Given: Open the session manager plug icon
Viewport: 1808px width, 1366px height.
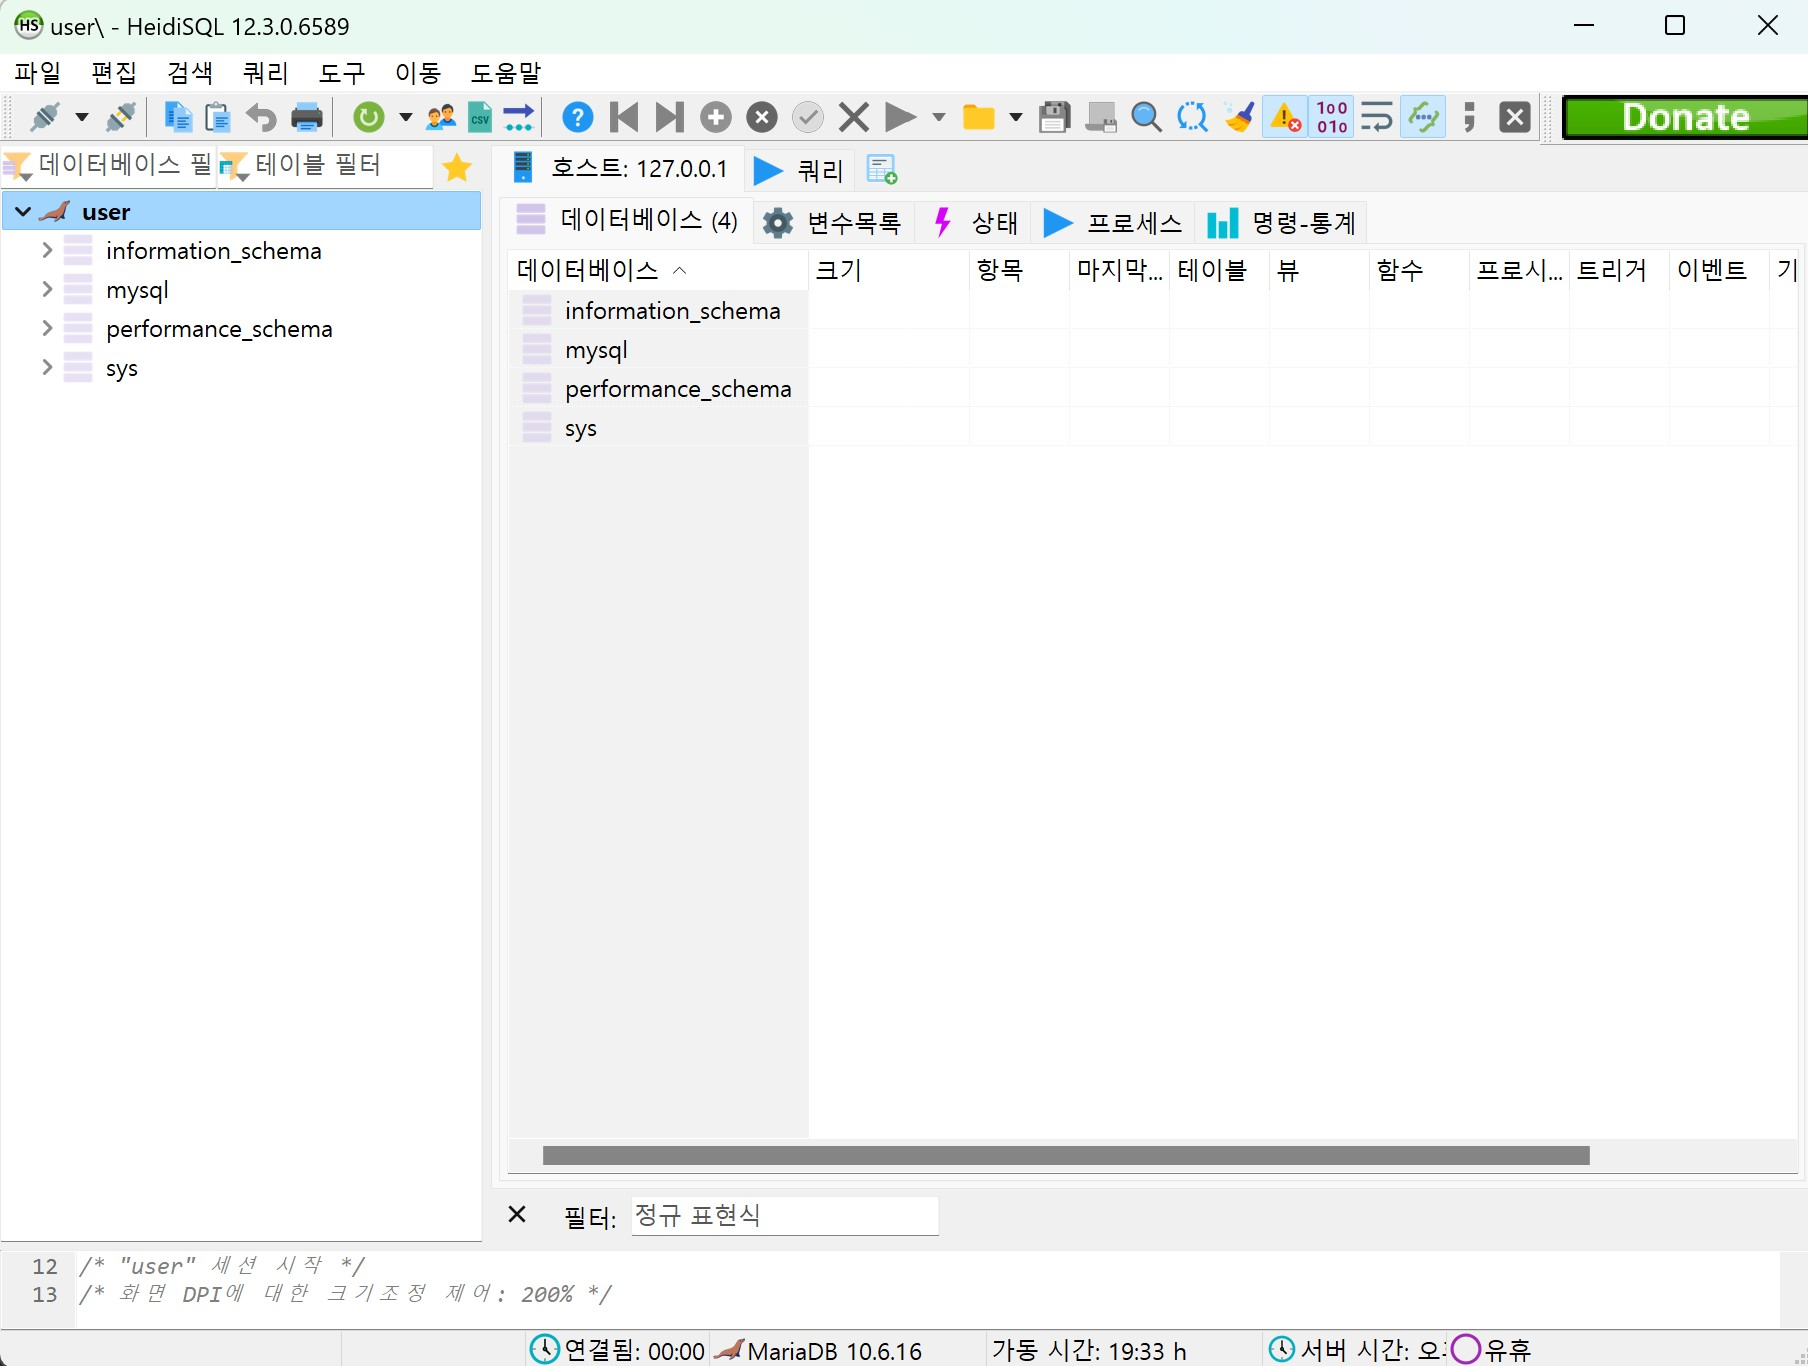Looking at the screenshot, I should coord(45,117).
